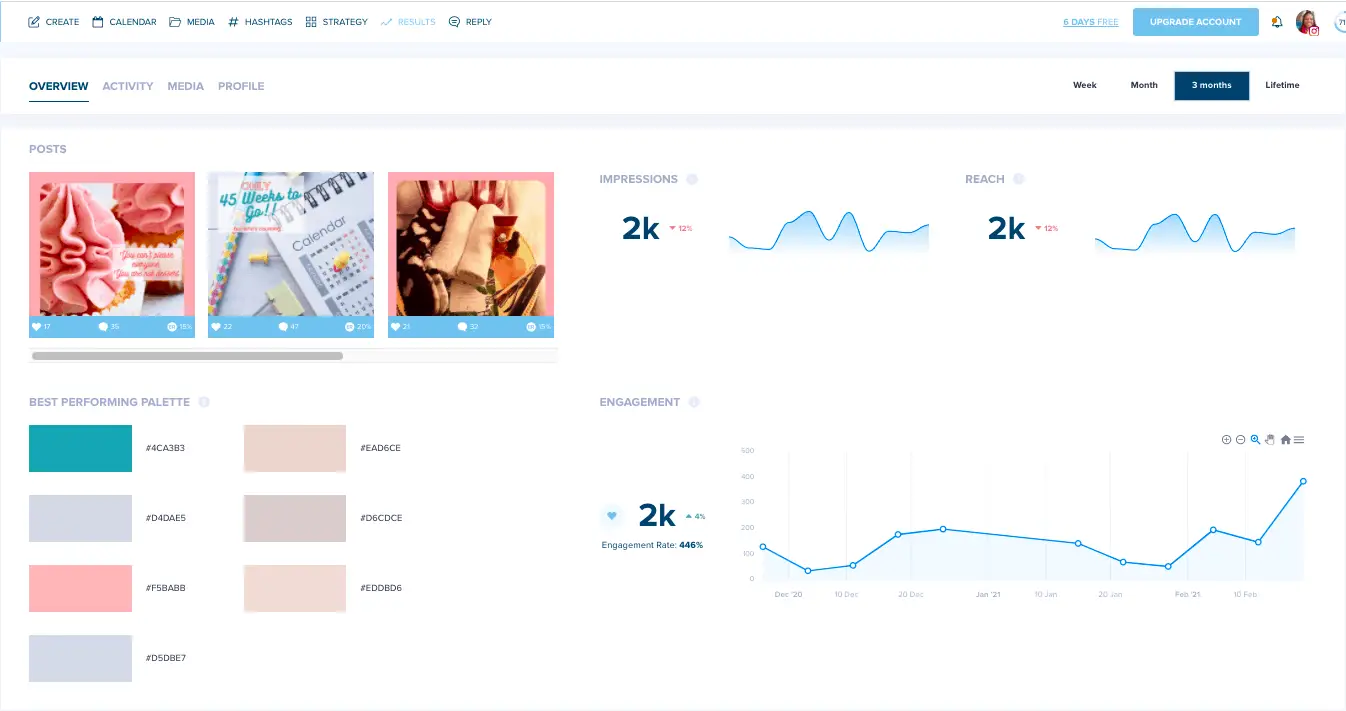Click the heart icon on cupcake post
Viewport: 1346px width, 711px height.
coord(37,327)
